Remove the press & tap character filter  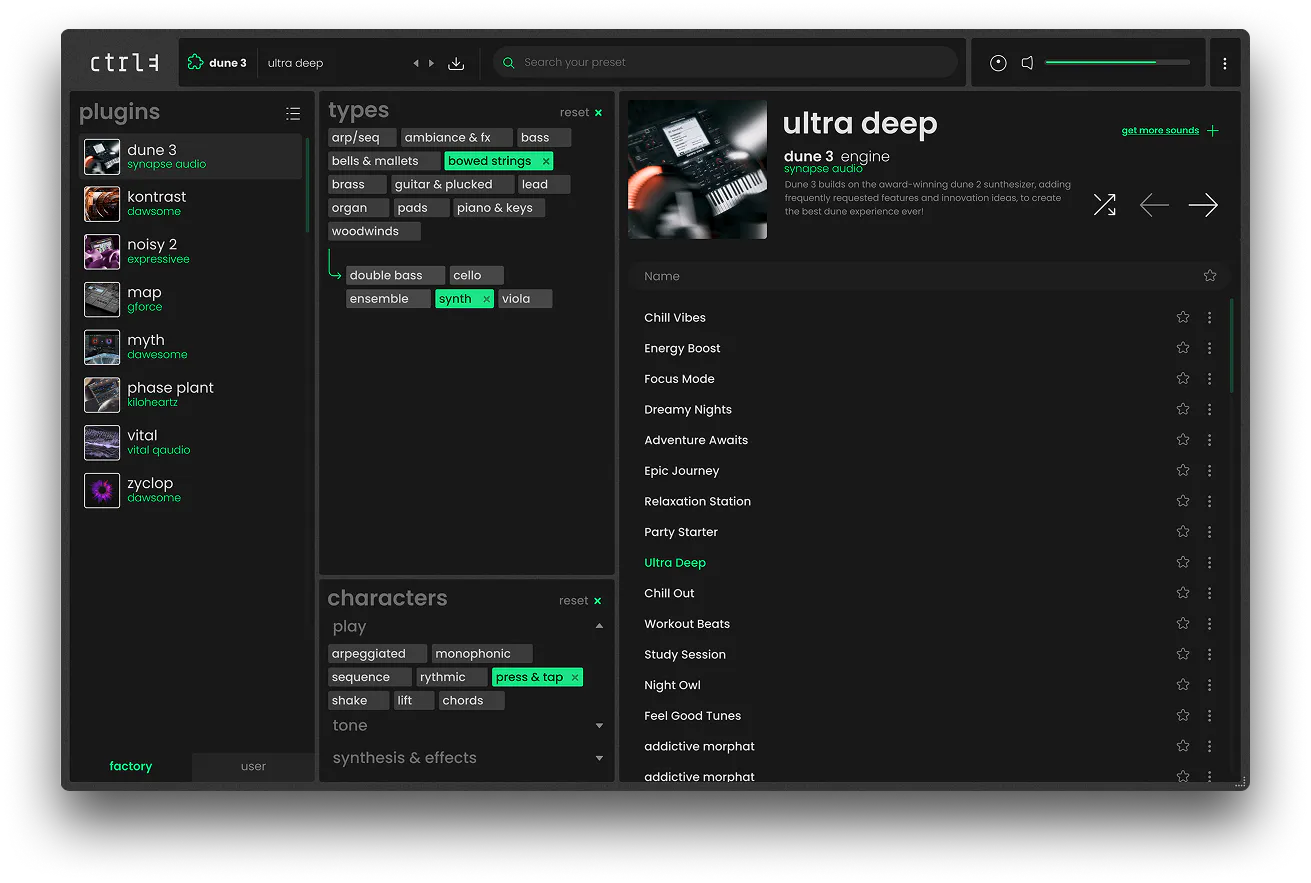click(575, 678)
